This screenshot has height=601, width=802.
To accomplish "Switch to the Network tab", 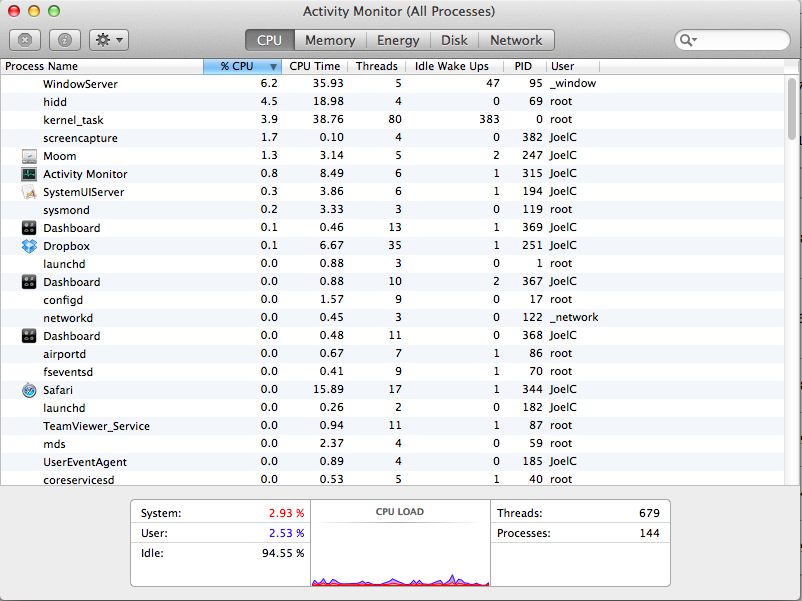I will [516, 40].
